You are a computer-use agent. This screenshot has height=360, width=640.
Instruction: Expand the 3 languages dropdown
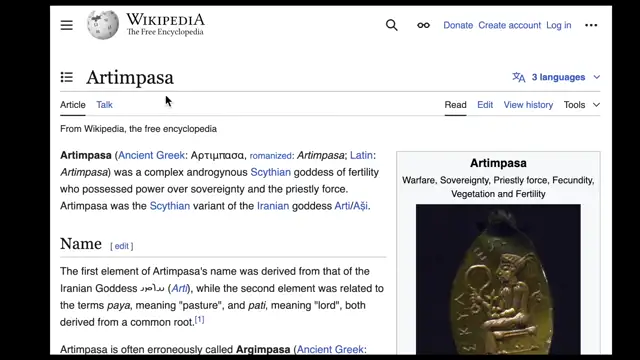click(x=556, y=77)
